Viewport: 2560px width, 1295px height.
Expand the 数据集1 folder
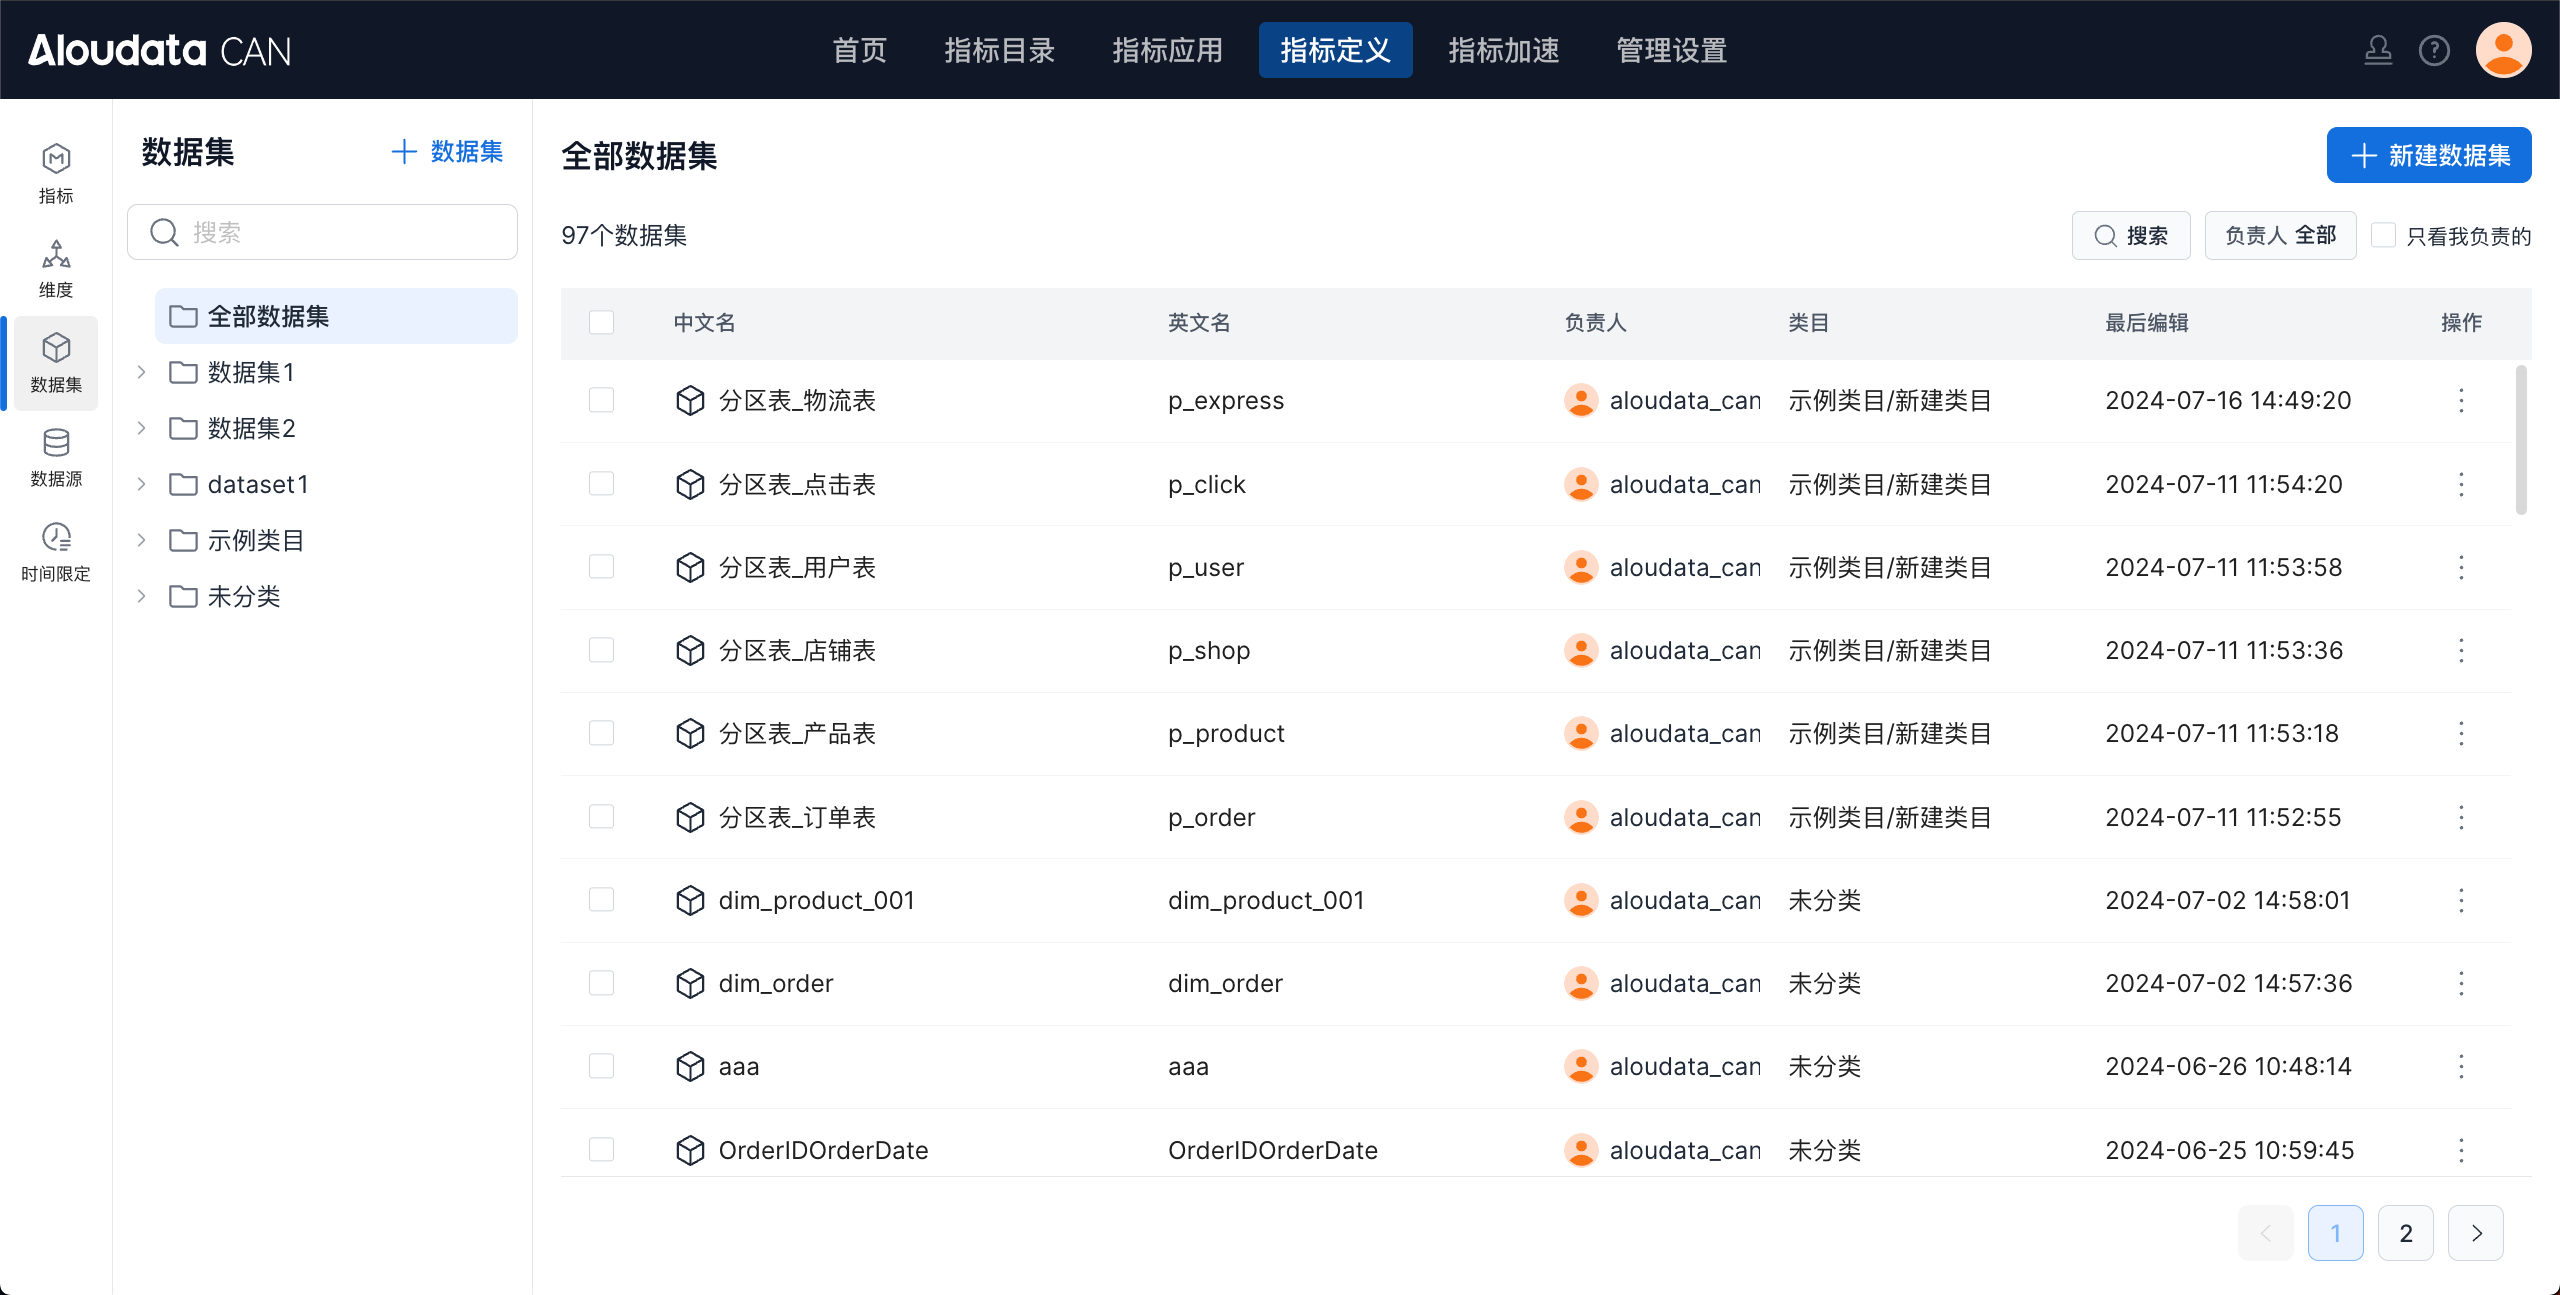(142, 373)
